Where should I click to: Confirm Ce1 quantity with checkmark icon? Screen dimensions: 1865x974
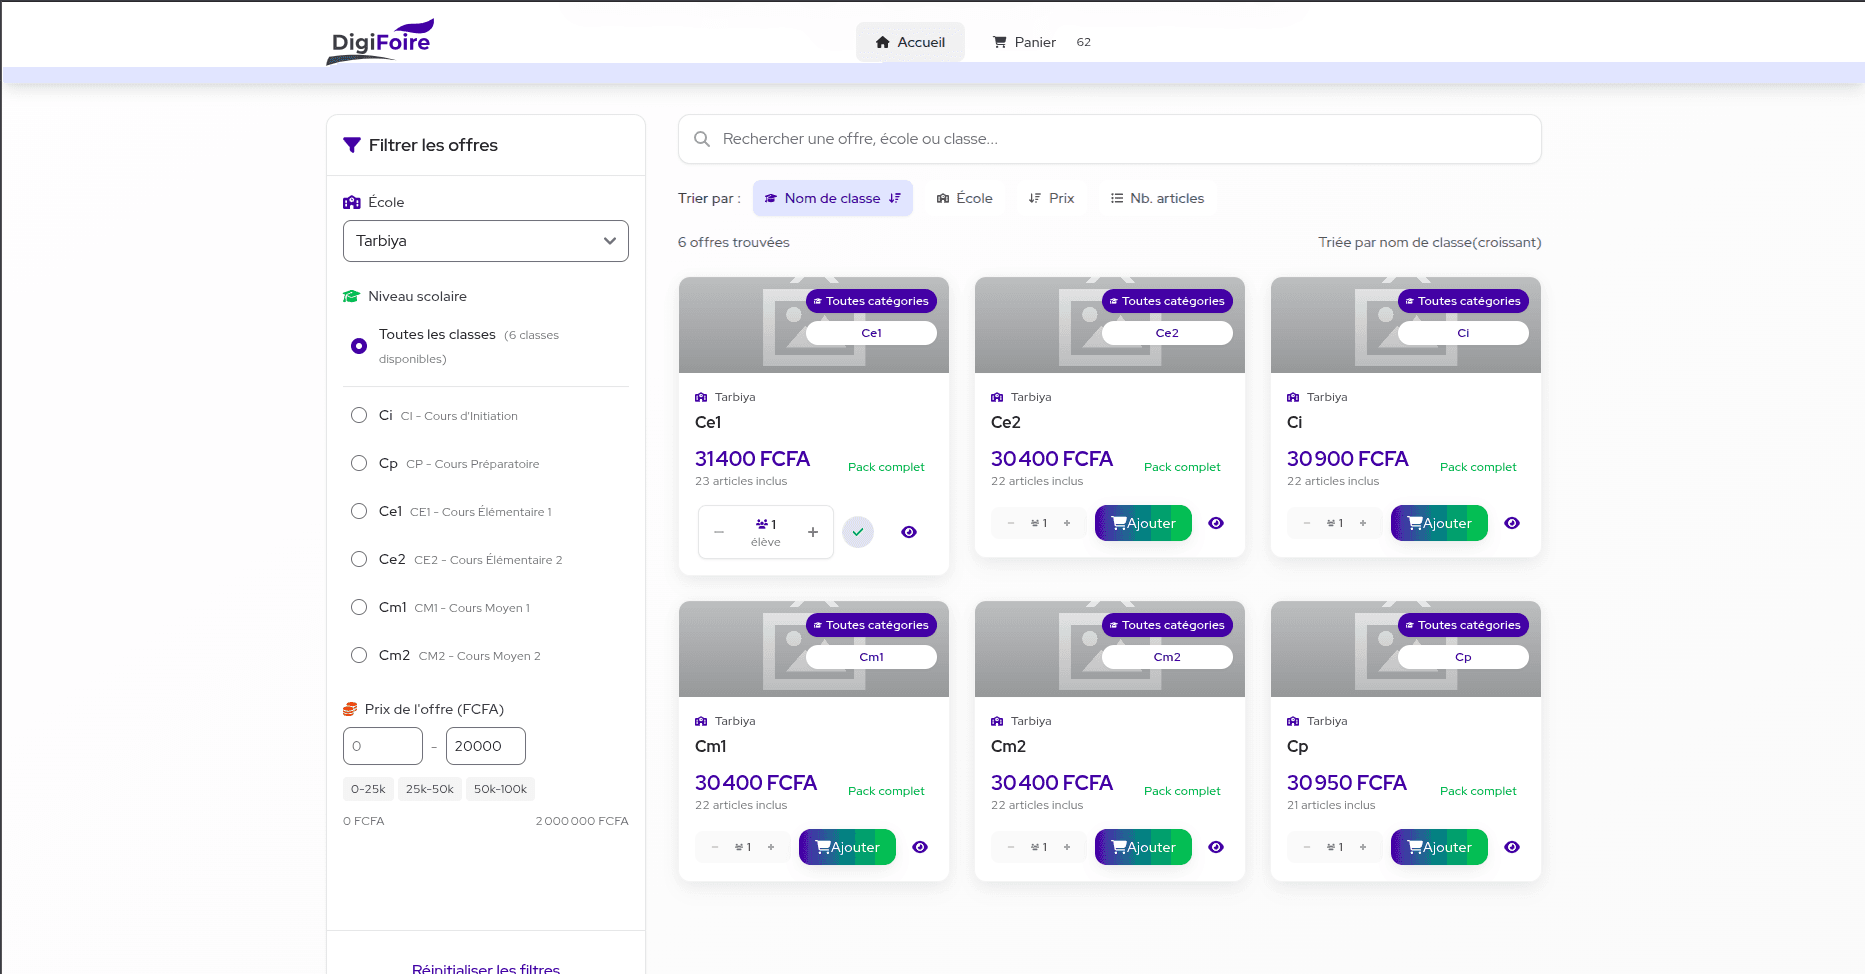coord(857,532)
